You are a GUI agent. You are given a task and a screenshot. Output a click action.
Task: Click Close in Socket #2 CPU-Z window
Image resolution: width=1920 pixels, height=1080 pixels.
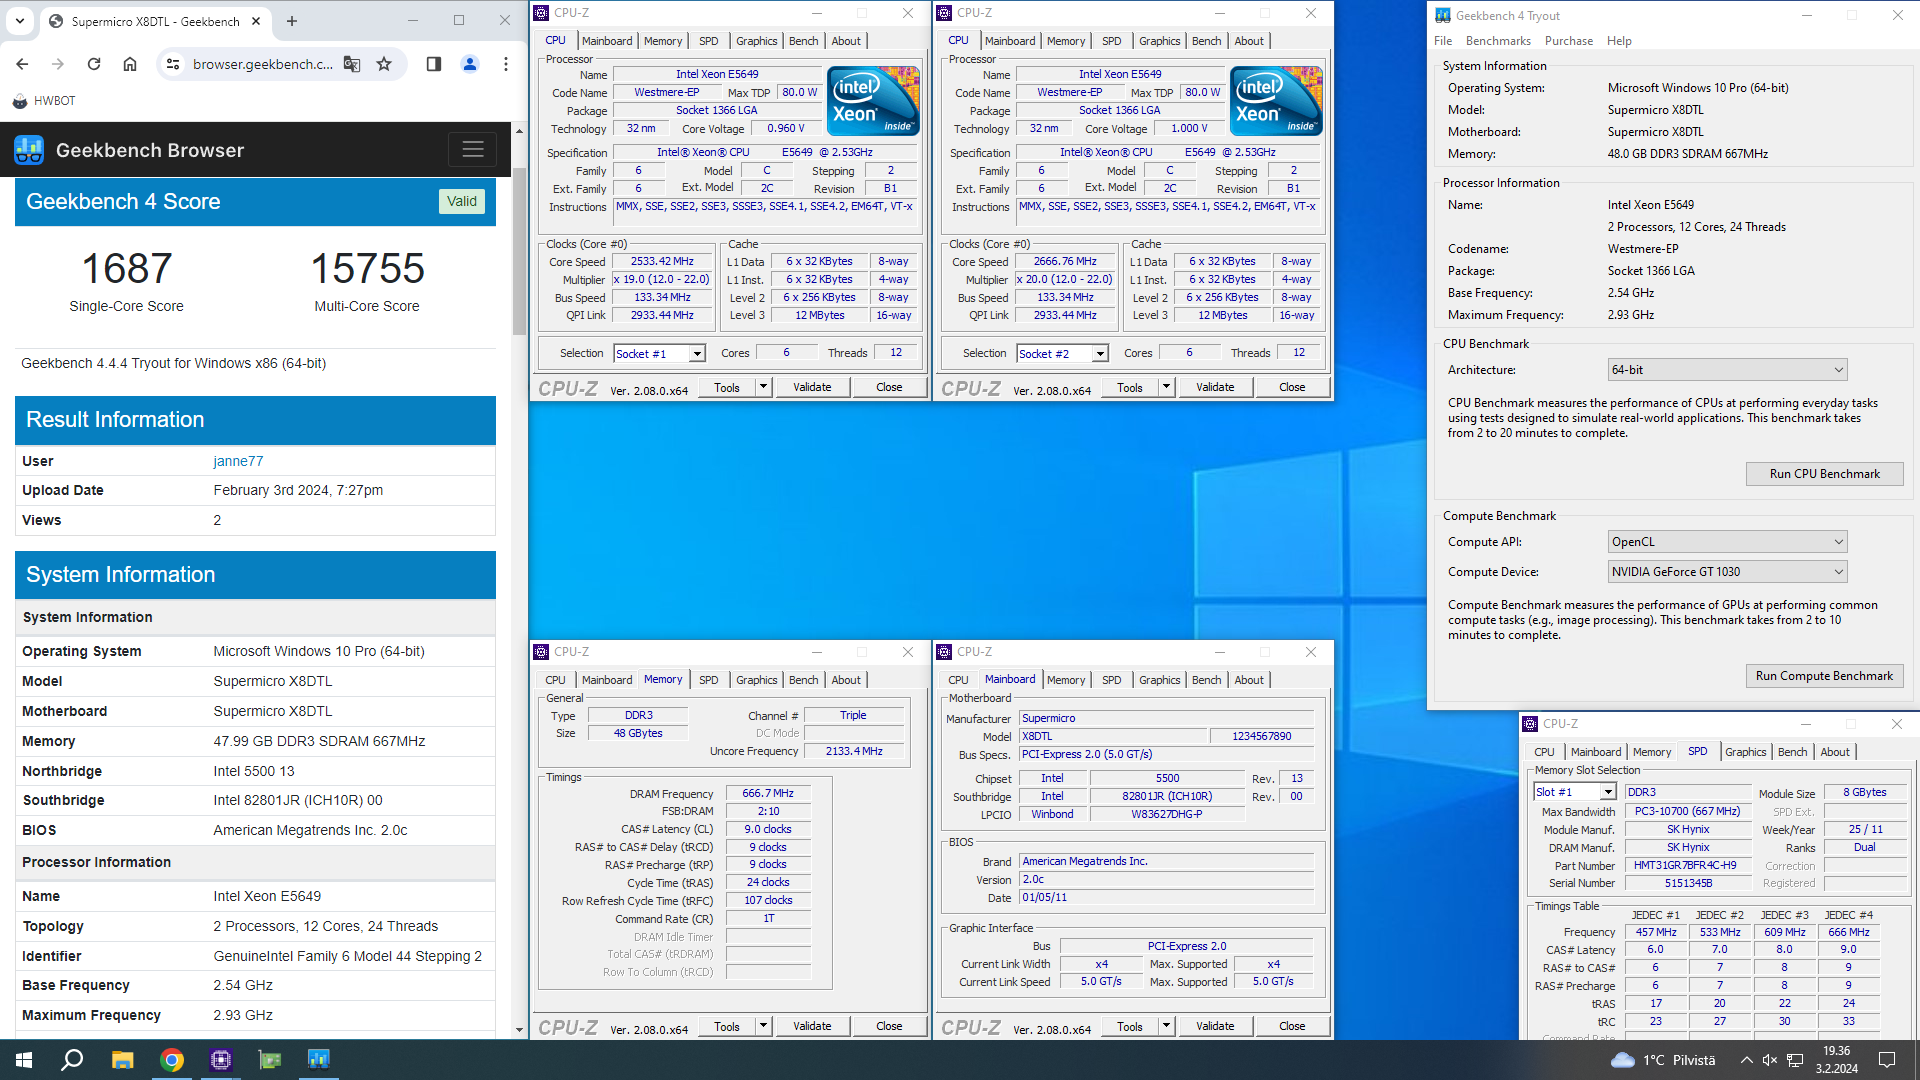[1292, 387]
